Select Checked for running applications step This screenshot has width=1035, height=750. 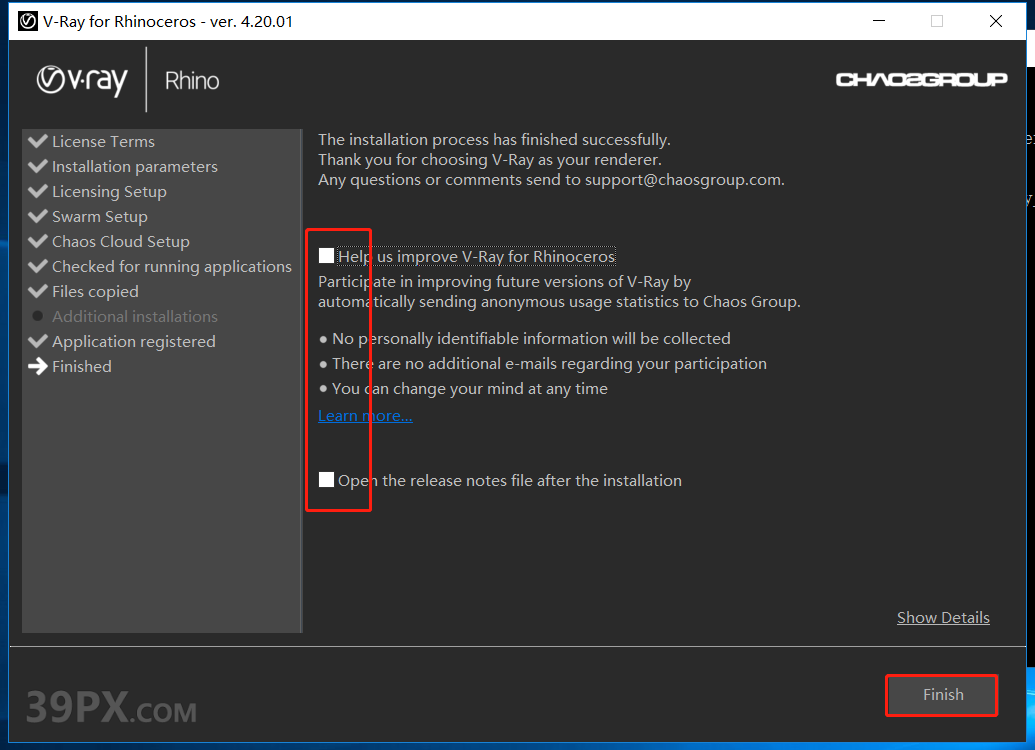[x=171, y=266]
